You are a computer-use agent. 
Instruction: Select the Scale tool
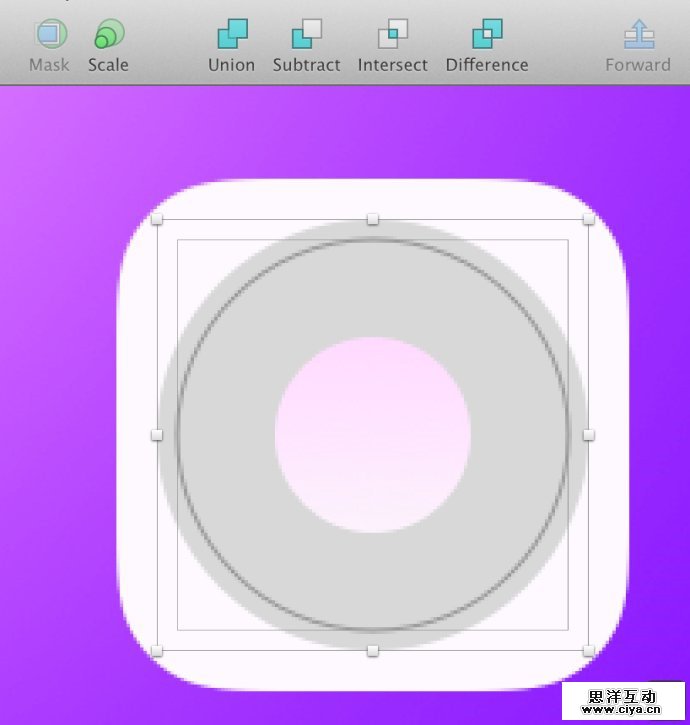click(x=108, y=37)
